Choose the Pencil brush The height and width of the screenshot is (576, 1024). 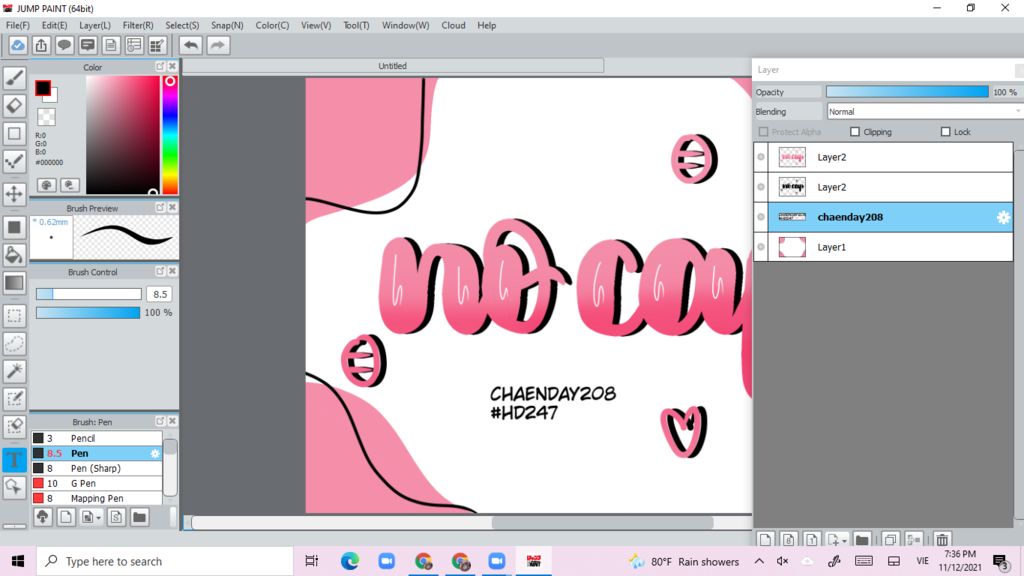97,438
